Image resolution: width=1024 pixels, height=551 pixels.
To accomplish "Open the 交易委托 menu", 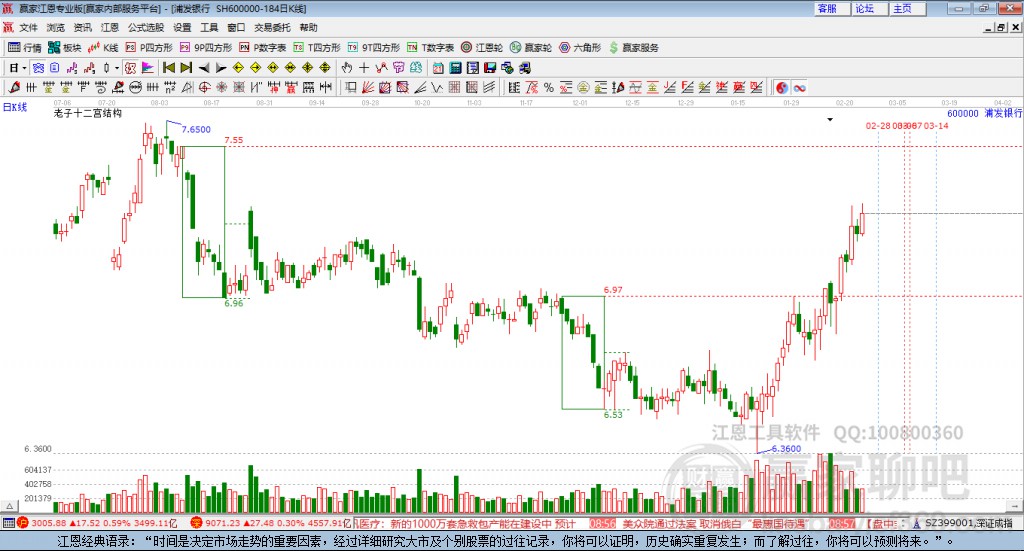I will pos(272,27).
